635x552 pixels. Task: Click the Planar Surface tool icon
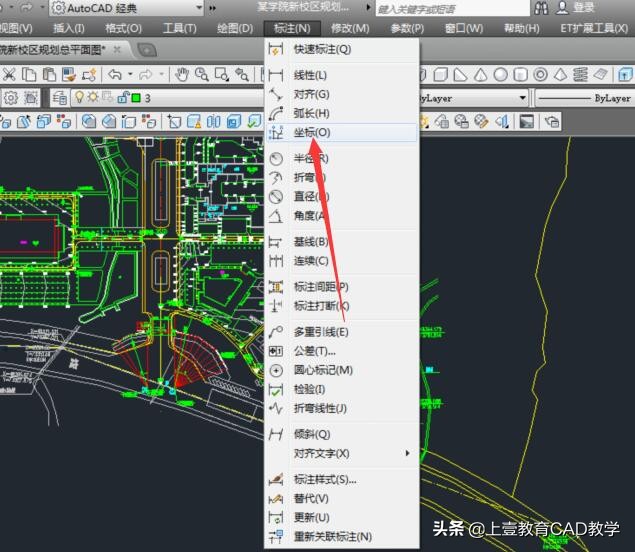tap(601, 75)
